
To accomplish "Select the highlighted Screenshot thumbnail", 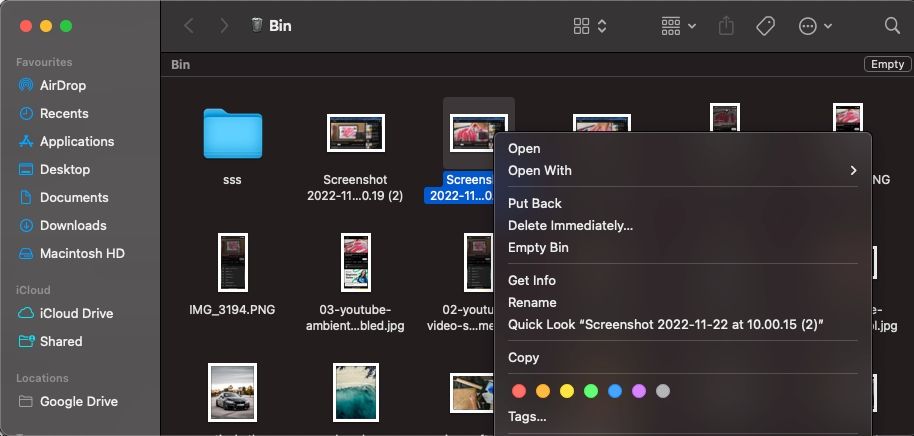I will coord(478,133).
